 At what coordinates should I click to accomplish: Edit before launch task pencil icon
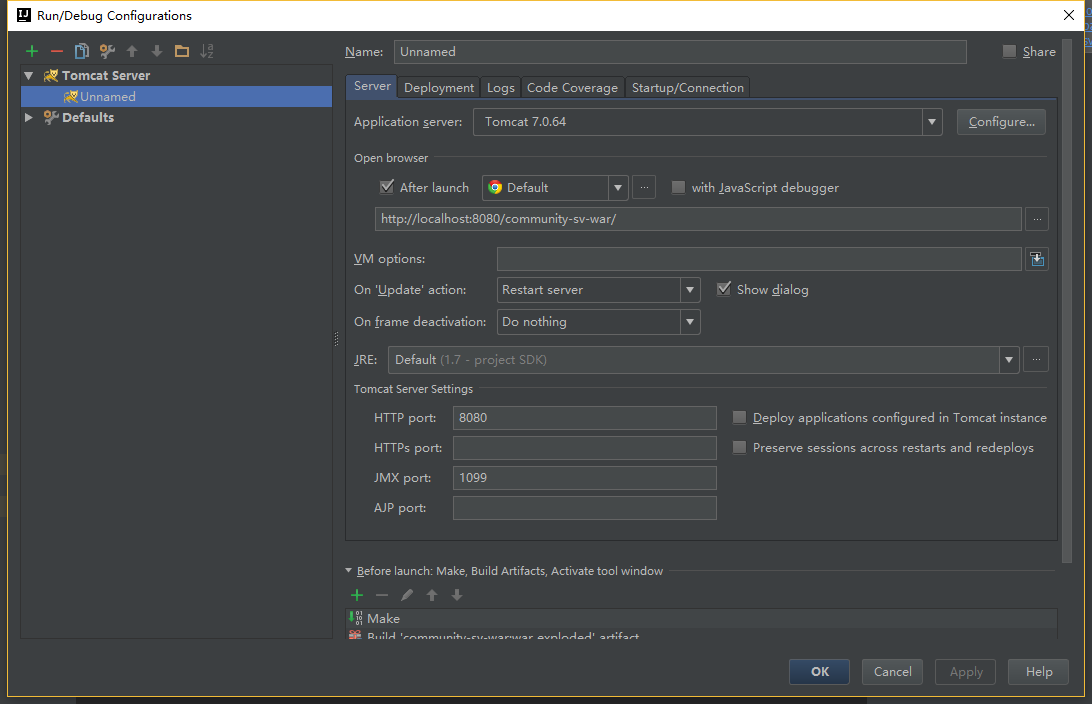click(x=407, y=595)
